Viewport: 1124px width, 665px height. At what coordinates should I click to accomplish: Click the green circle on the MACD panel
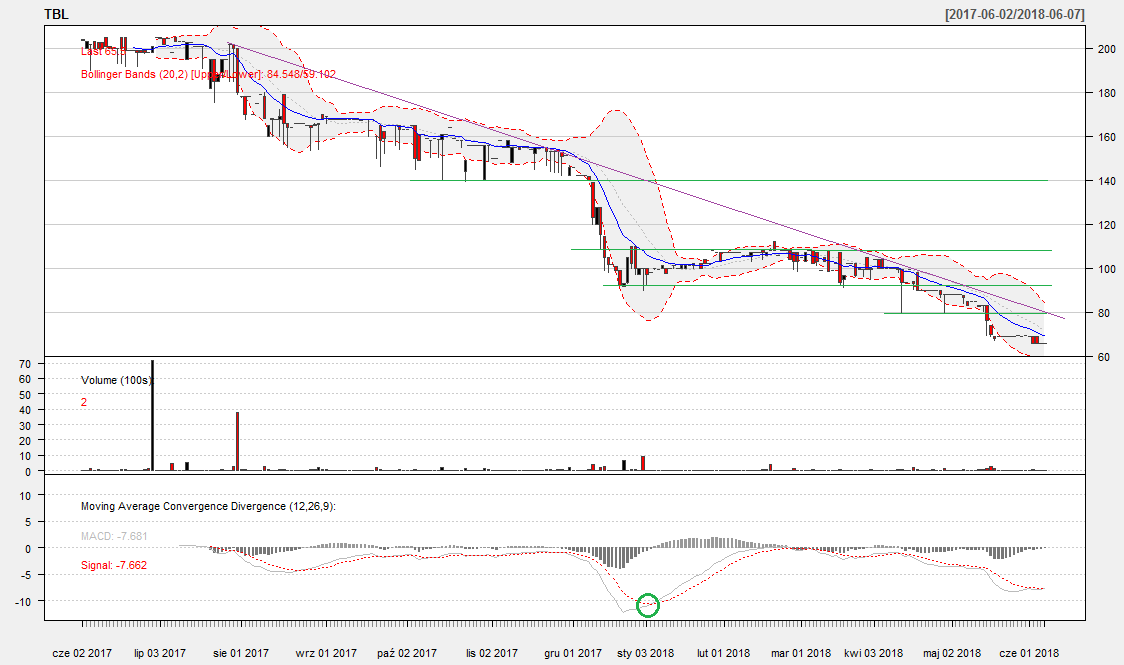click(x=648, y=604)
